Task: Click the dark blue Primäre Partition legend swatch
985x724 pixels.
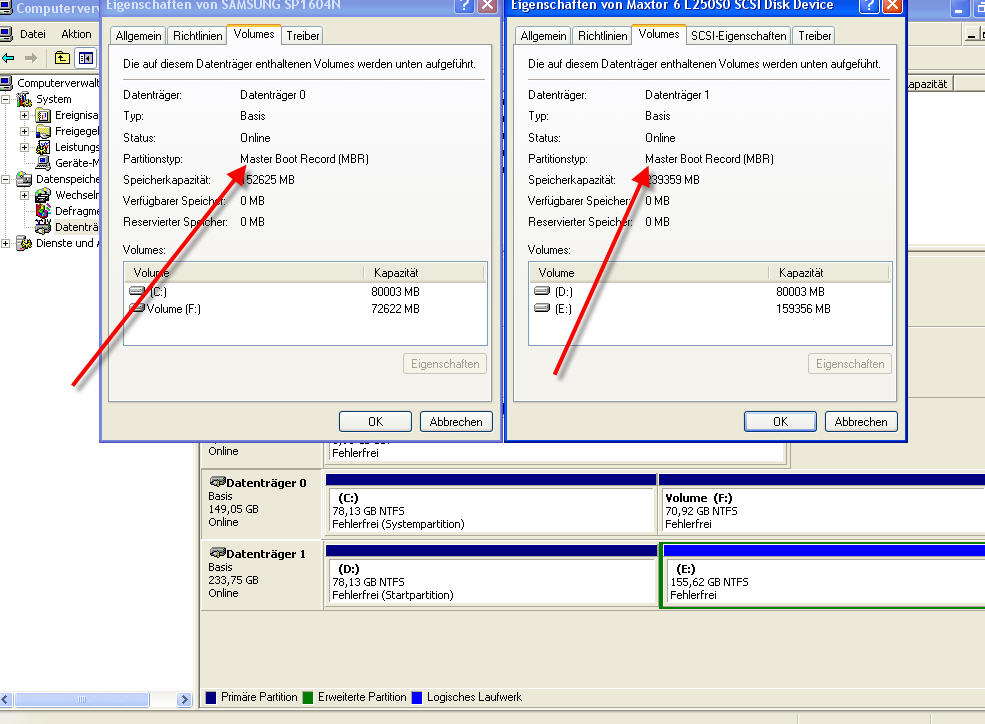Action: pyautogui.click(x=211, y=698)
